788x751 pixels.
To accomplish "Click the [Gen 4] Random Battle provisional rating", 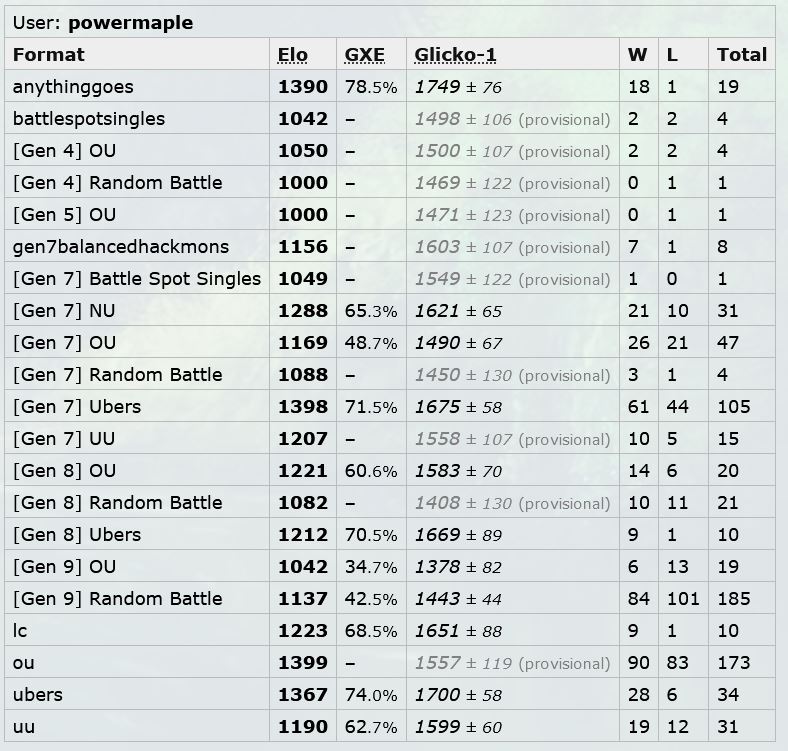I will [512, 183].
